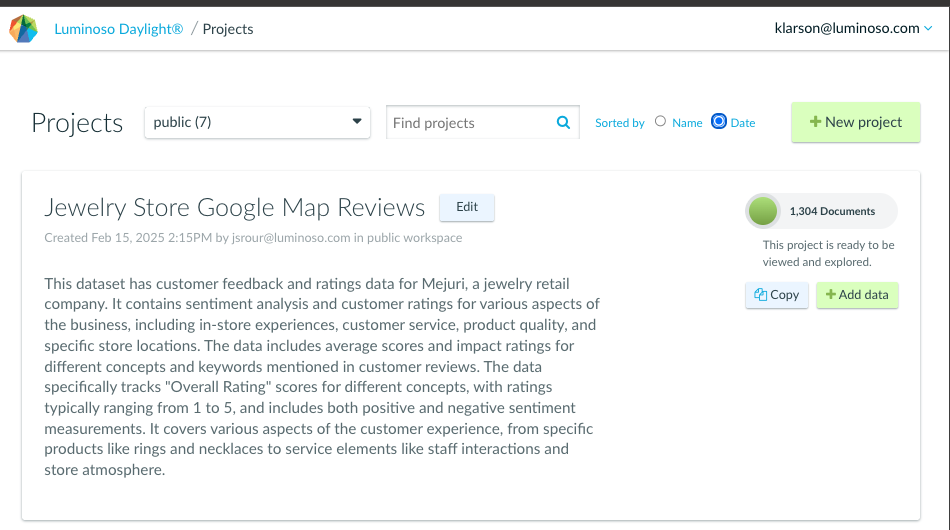Screen dimensions: 950x530
Task: Expand the klarson@luminoso.com account menu
Action: click(853, 28)
